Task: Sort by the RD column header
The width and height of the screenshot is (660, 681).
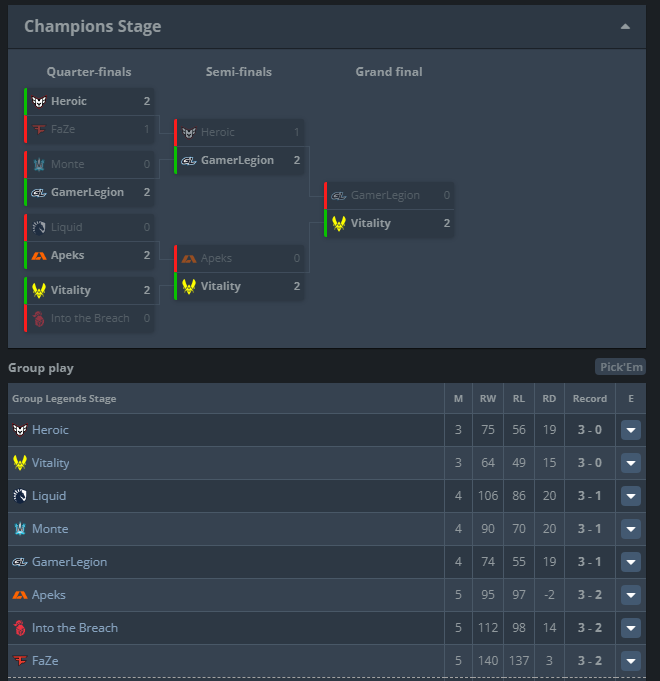Action: click(549, 399)
